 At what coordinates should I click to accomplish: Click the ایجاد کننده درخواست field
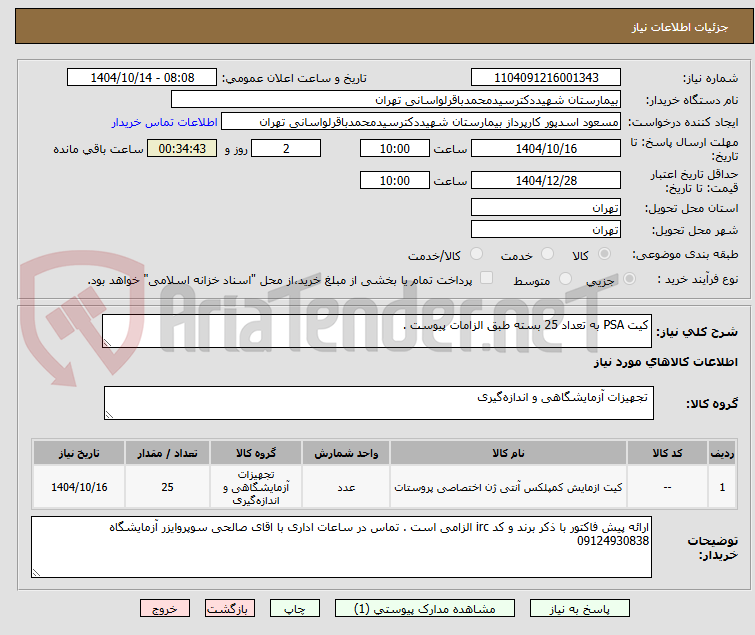(x=421, y=122)
